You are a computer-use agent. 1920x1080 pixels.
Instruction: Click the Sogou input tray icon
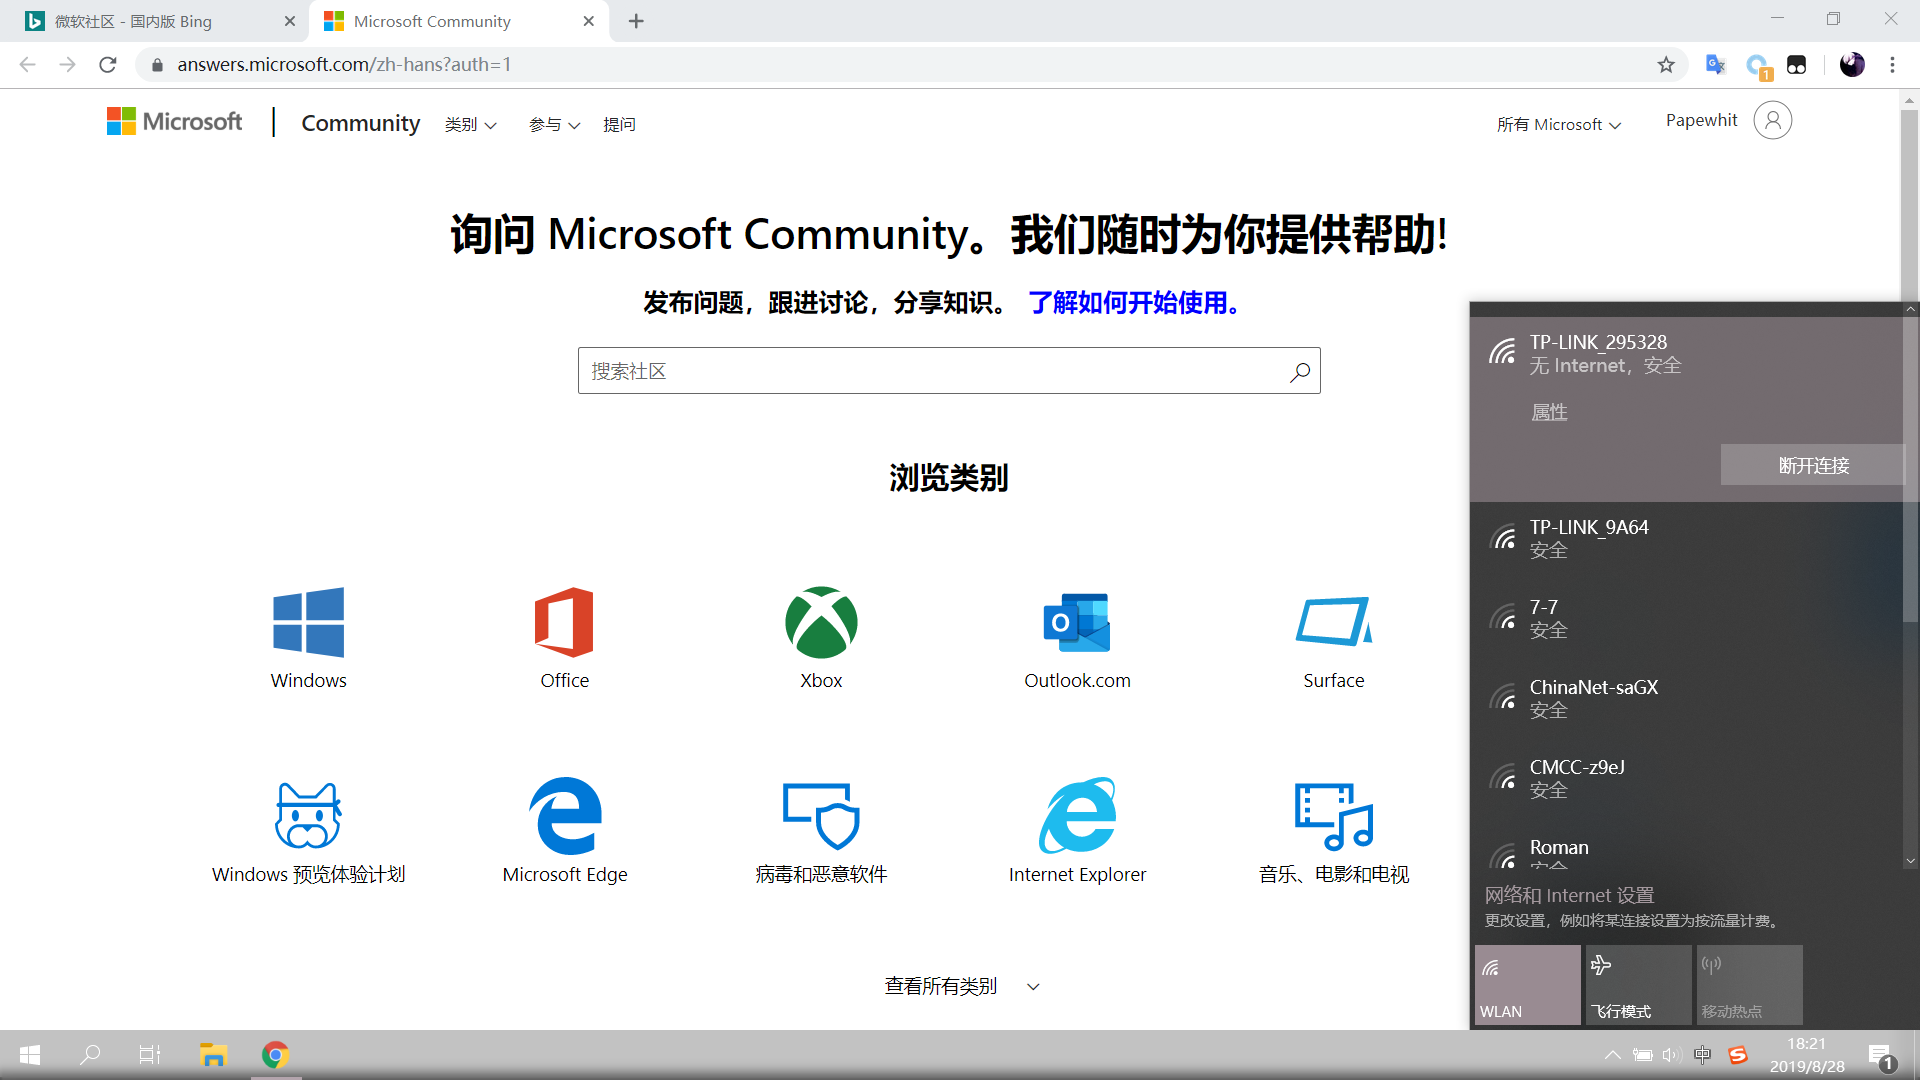point(1738,1055)
